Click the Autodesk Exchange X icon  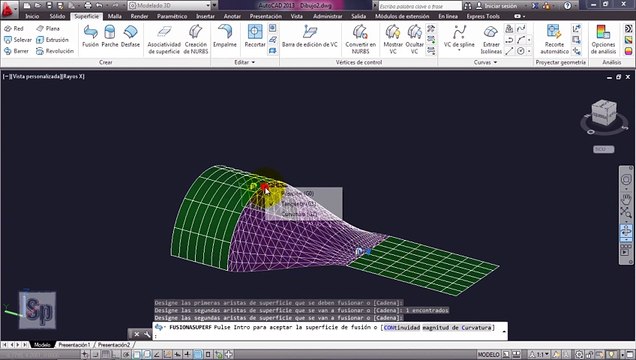click(535, 6)
